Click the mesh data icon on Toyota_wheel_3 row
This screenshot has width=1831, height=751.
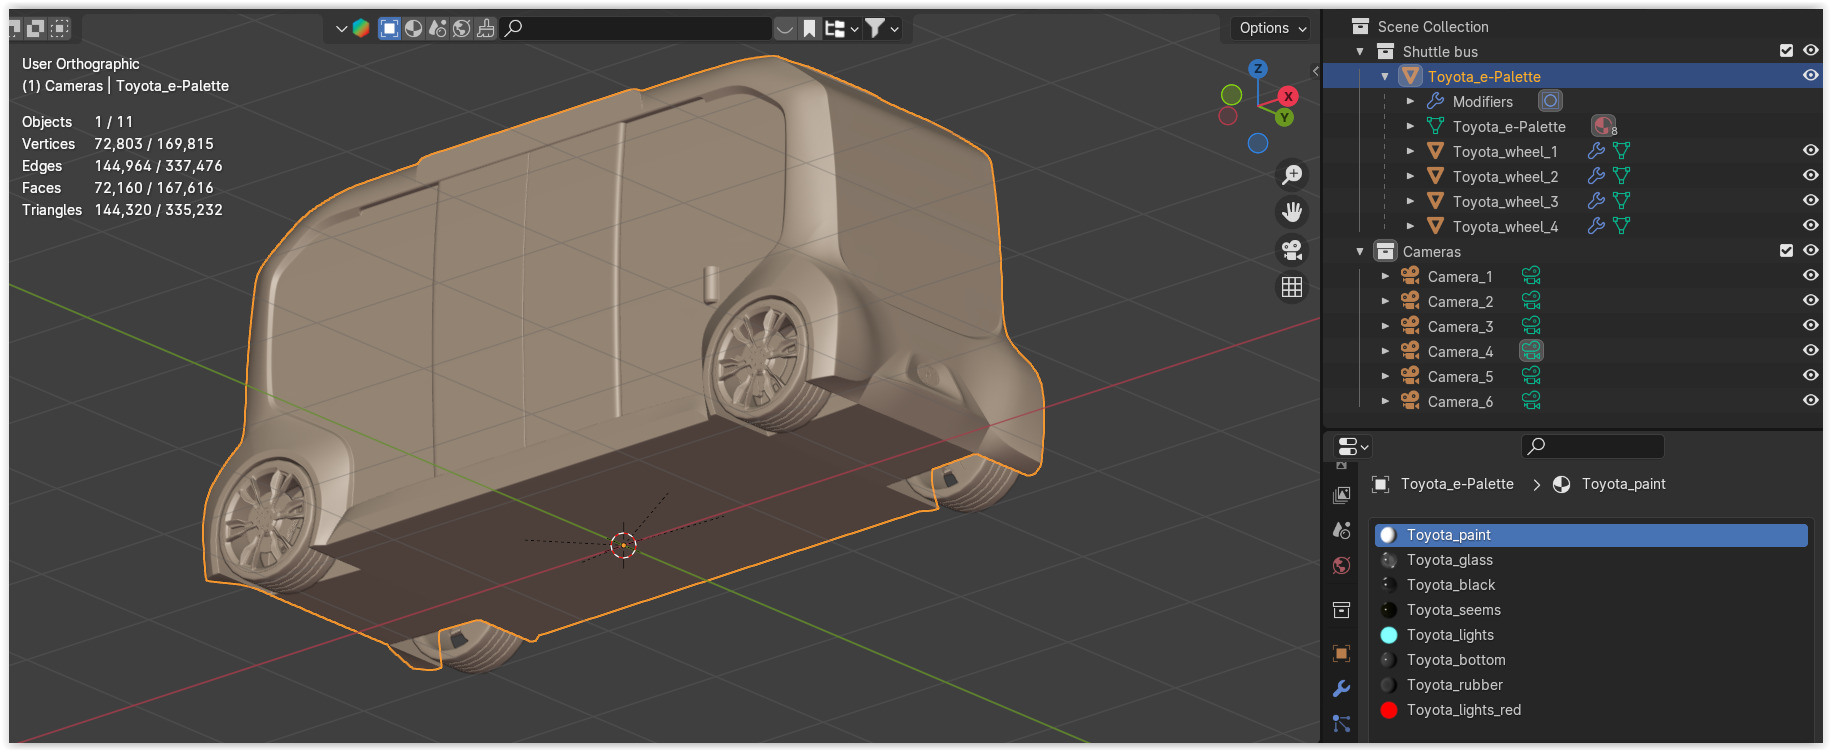click(x=1621, y=201)
